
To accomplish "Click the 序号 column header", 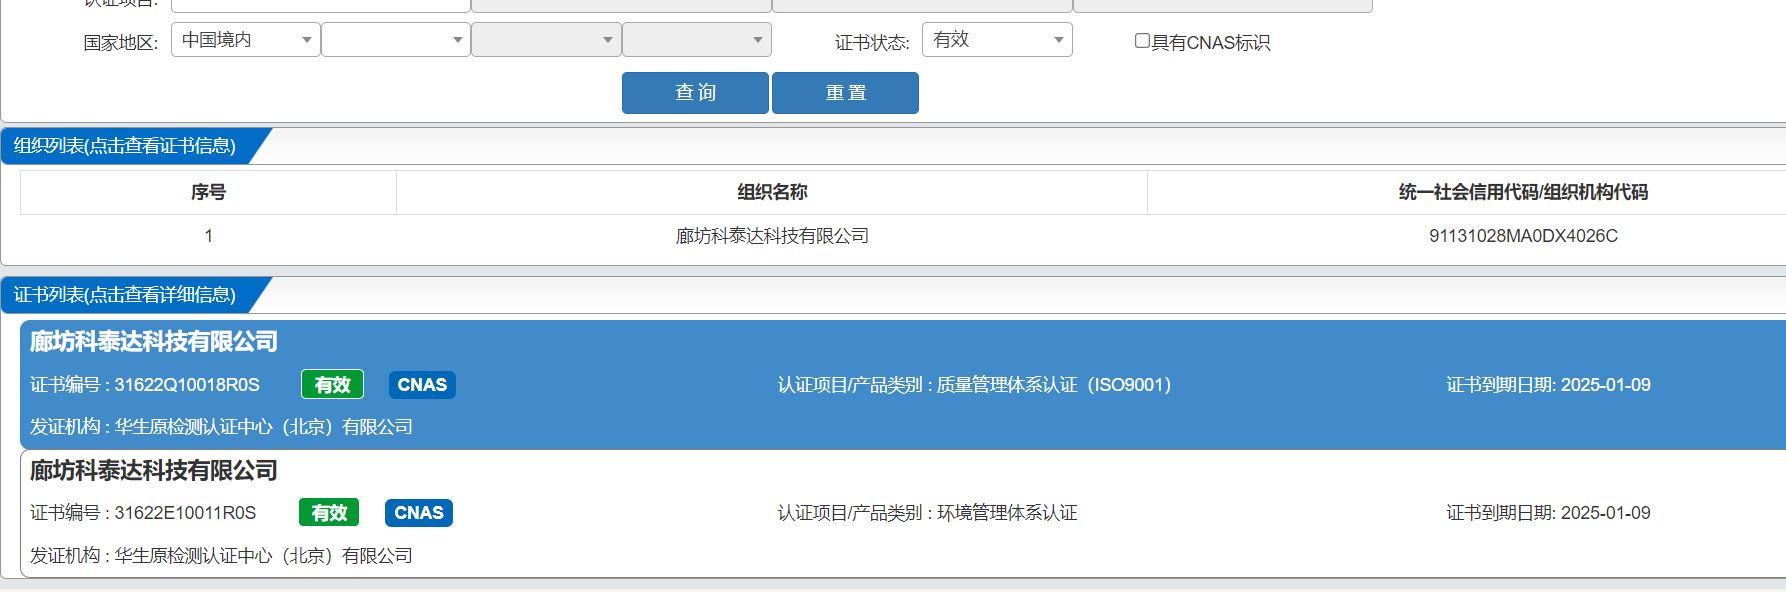I will 208,192.
